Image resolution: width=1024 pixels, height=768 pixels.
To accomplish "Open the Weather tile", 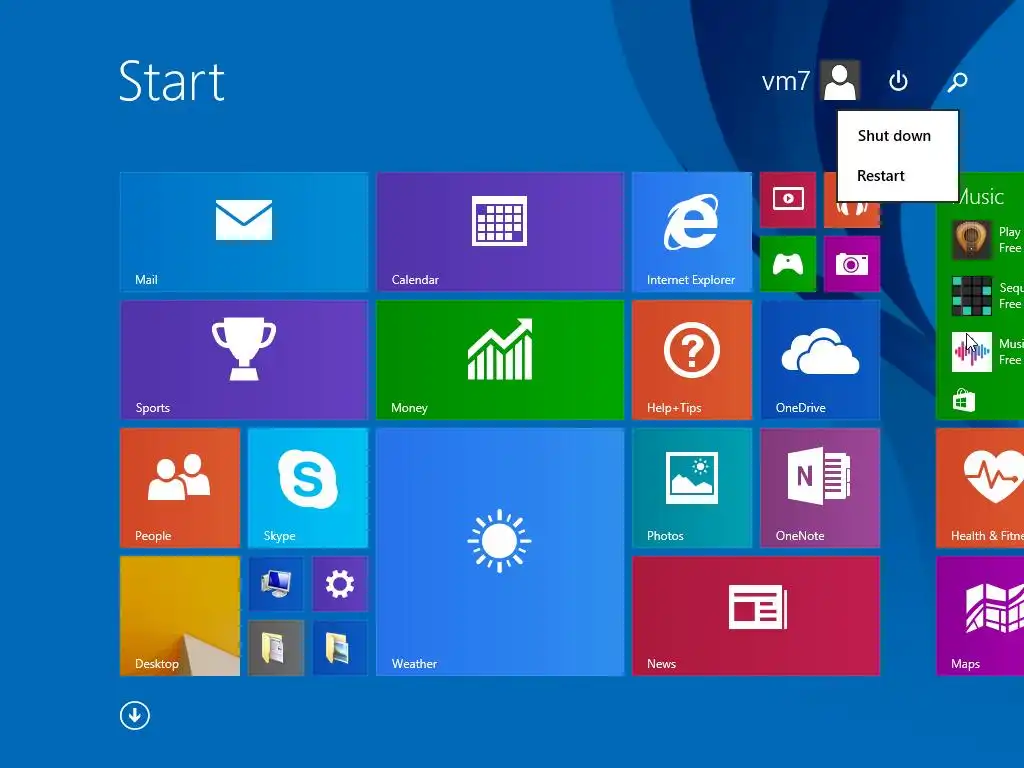I will [x=500, y=552].
